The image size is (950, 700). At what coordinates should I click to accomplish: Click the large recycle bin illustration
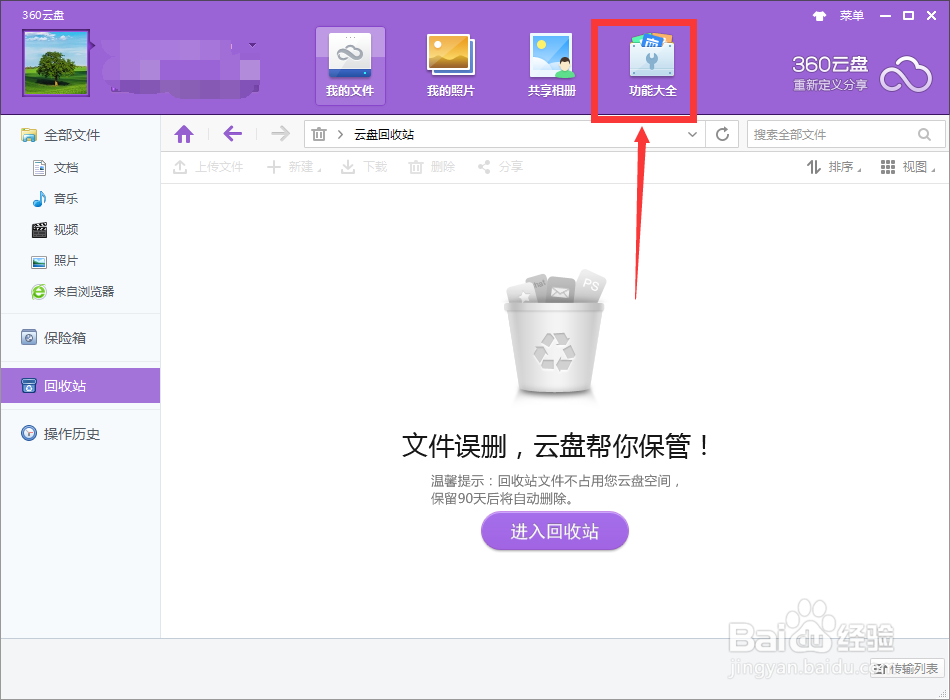coord(554,336)
